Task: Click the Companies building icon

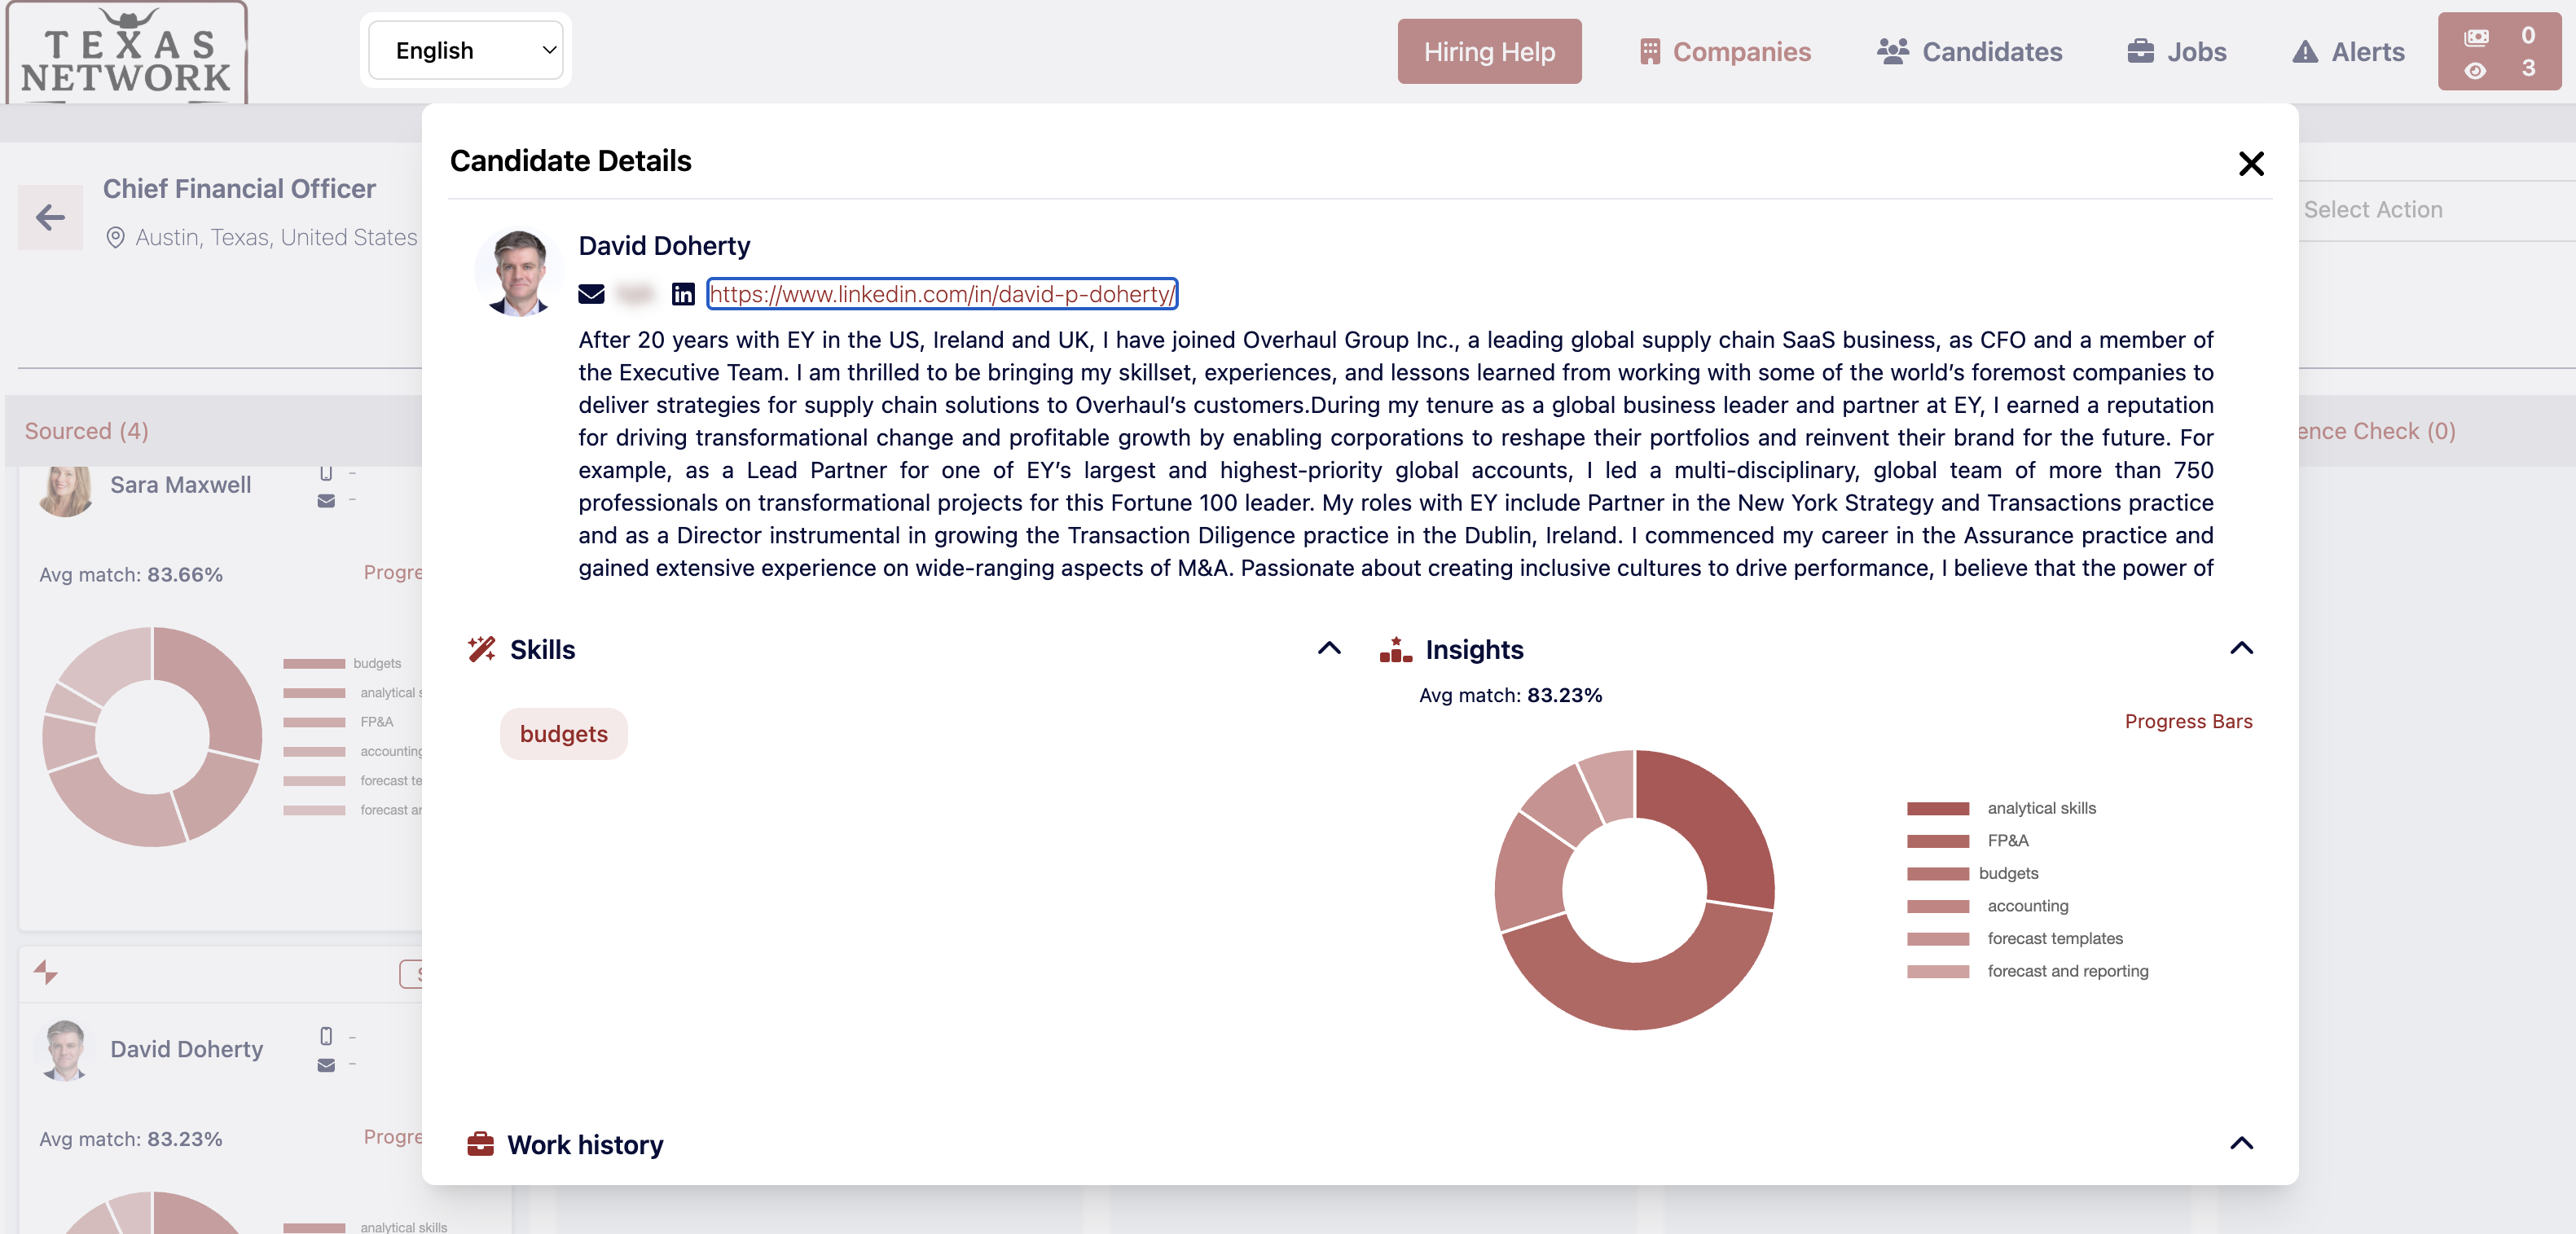Action: coord(1650,51)
